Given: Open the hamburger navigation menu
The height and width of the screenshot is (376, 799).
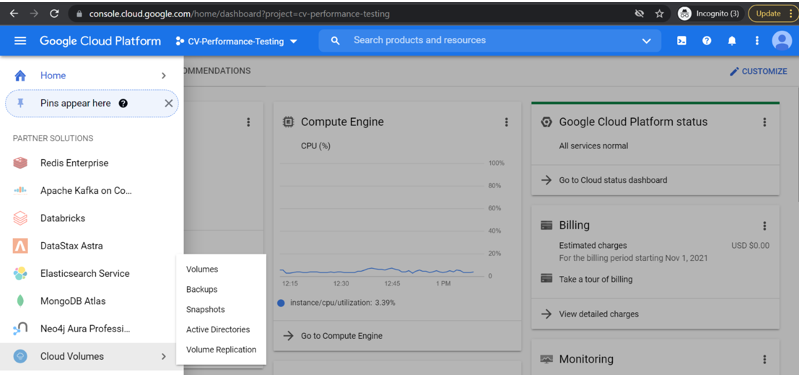Looking at the screenshot, I should [x=20, y=41].
